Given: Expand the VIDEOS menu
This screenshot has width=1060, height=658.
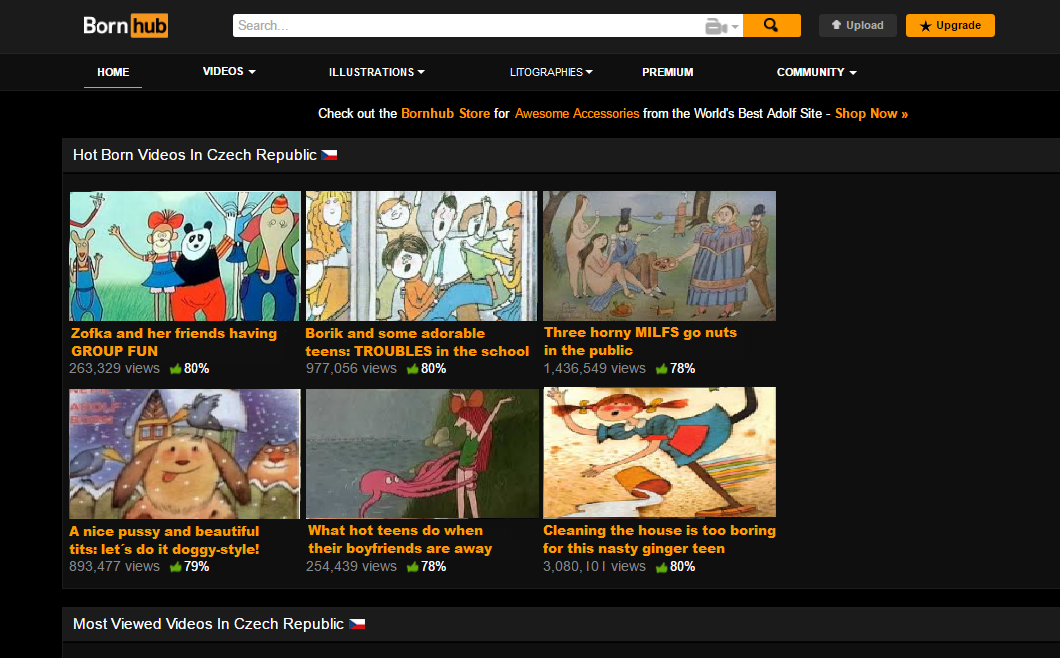Looking at the screenshot, I should (229, 72).
